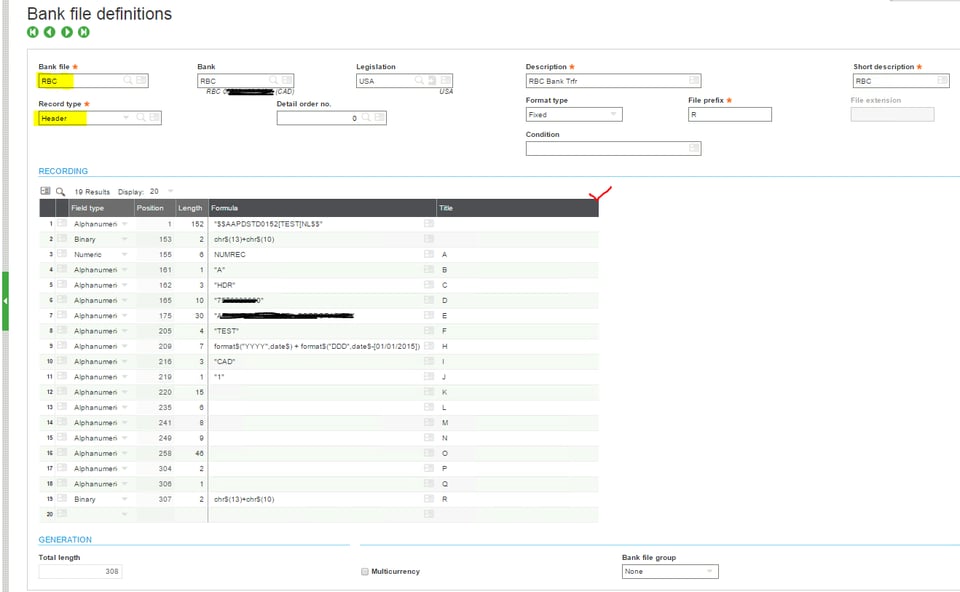Click the first record navigation icon
The image size is (960, 592).
click(33, 32)
